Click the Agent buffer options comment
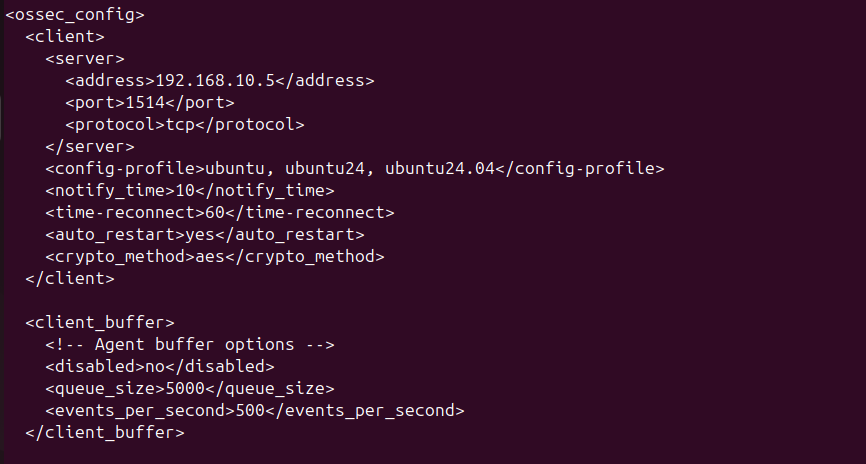866x464 pixels. pyautogui.click(x=190, y=344)
